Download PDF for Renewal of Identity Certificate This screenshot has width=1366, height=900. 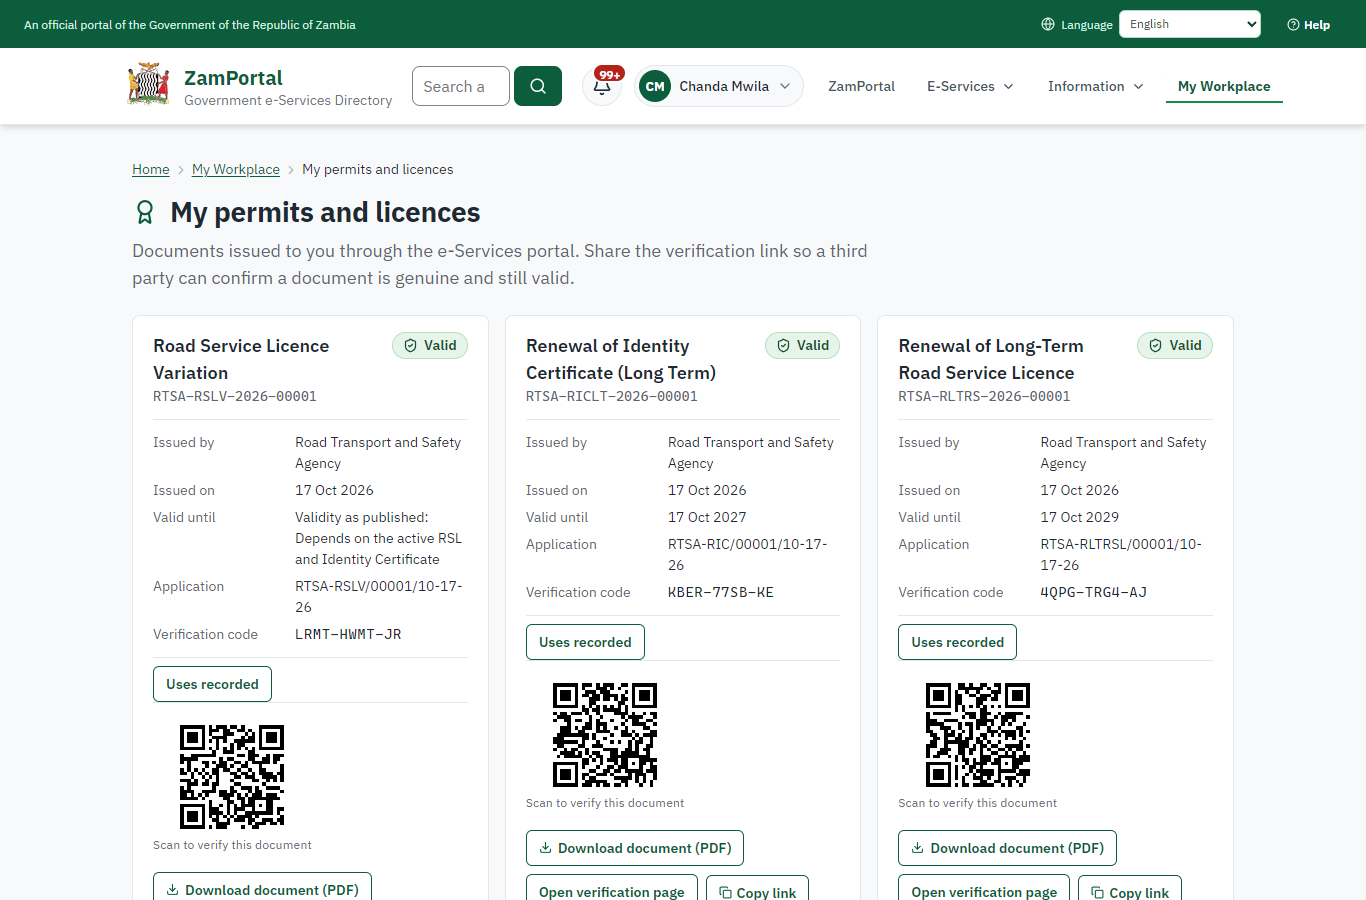[635, 848]
